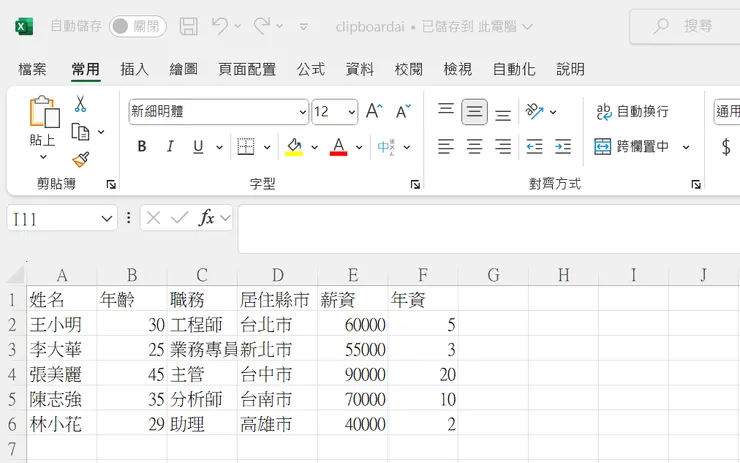Click the Bottom Align icon
This screenshot has width=740, height=463.
503,115
